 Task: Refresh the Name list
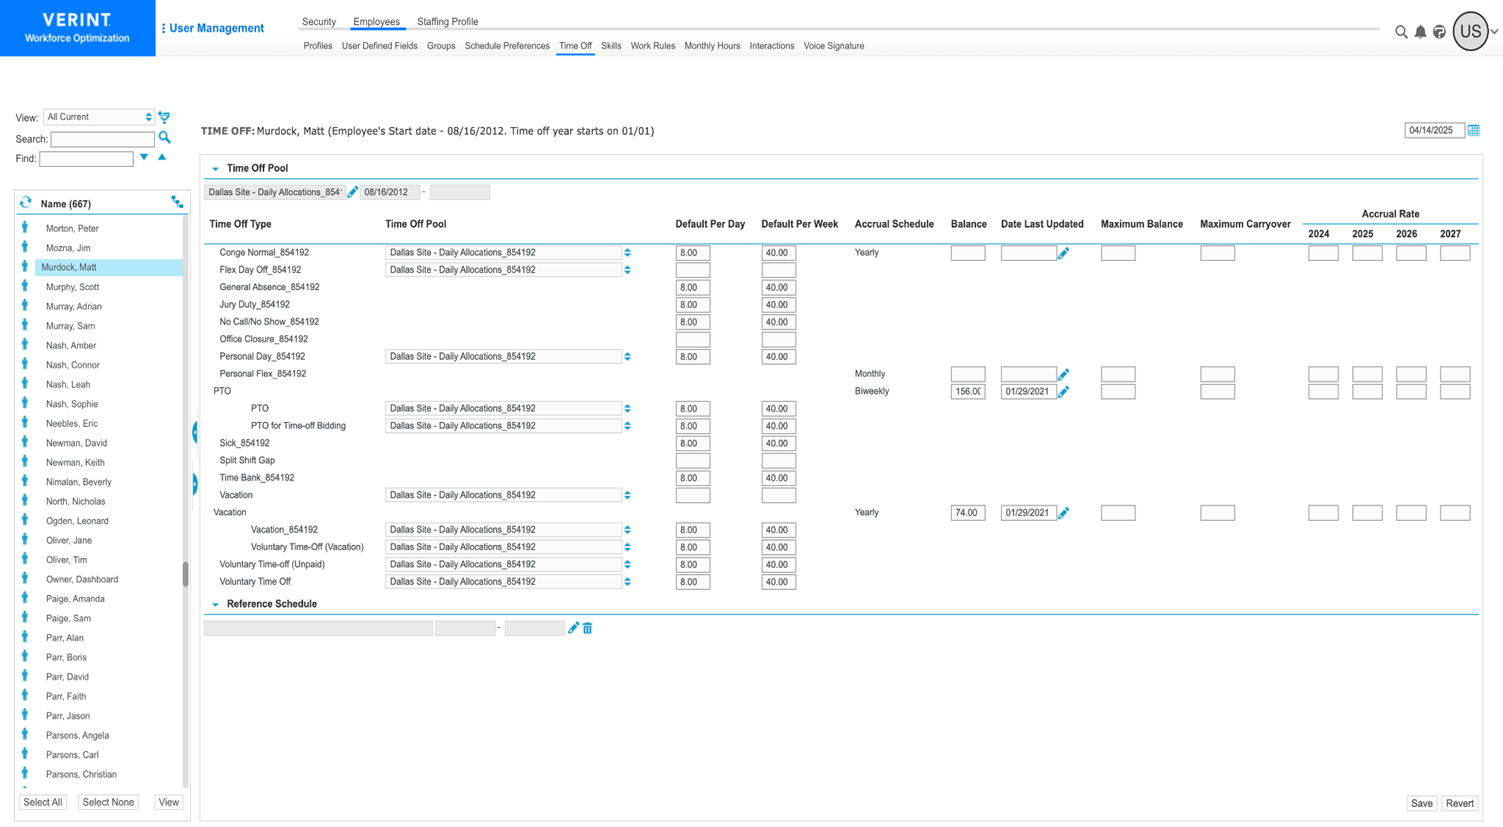click(26, 203)
